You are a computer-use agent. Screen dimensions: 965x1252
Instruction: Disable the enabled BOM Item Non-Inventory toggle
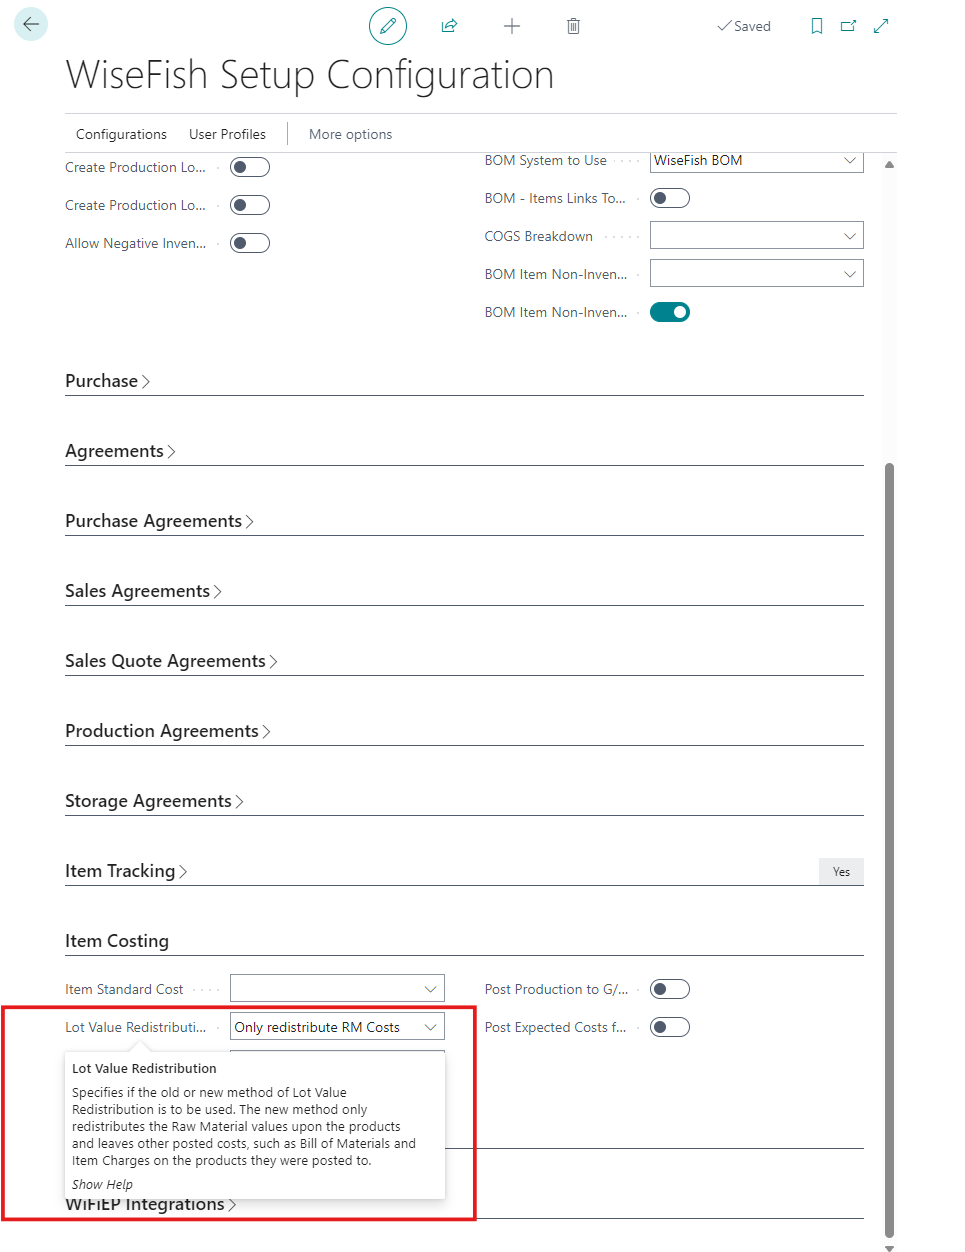(x=670, y=312)
